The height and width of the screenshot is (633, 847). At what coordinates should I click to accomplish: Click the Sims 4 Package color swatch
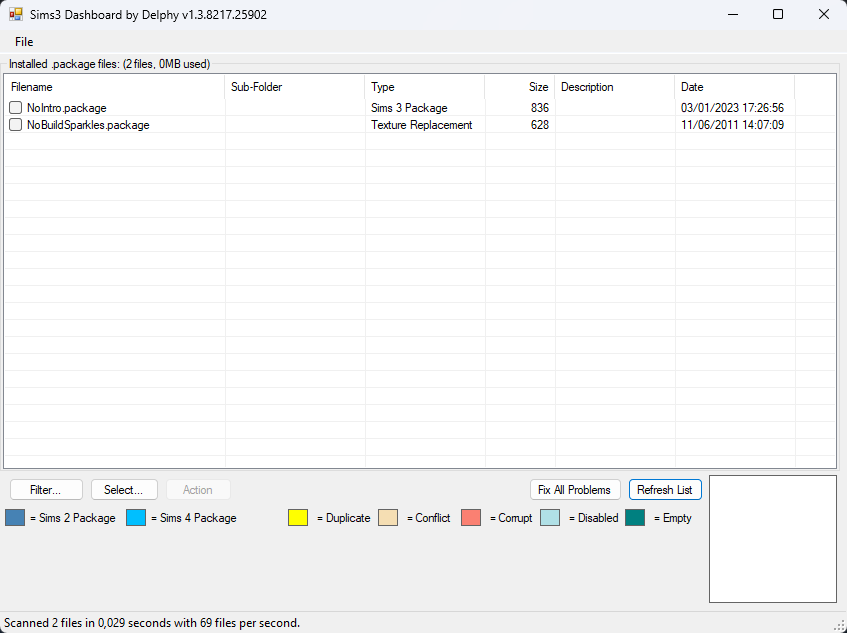click(x=136, y=517)
